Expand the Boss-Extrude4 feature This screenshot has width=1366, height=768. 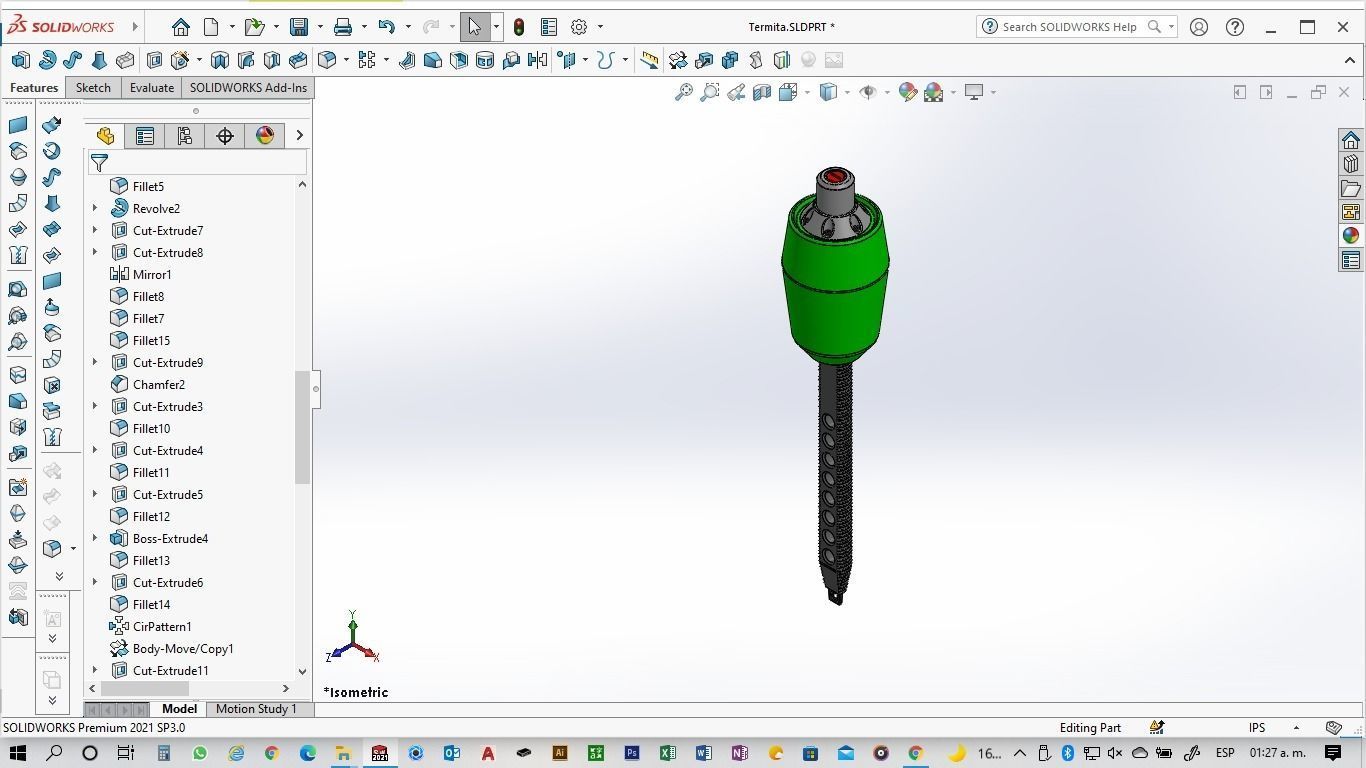pyautogui.click(x=95, y=538)
